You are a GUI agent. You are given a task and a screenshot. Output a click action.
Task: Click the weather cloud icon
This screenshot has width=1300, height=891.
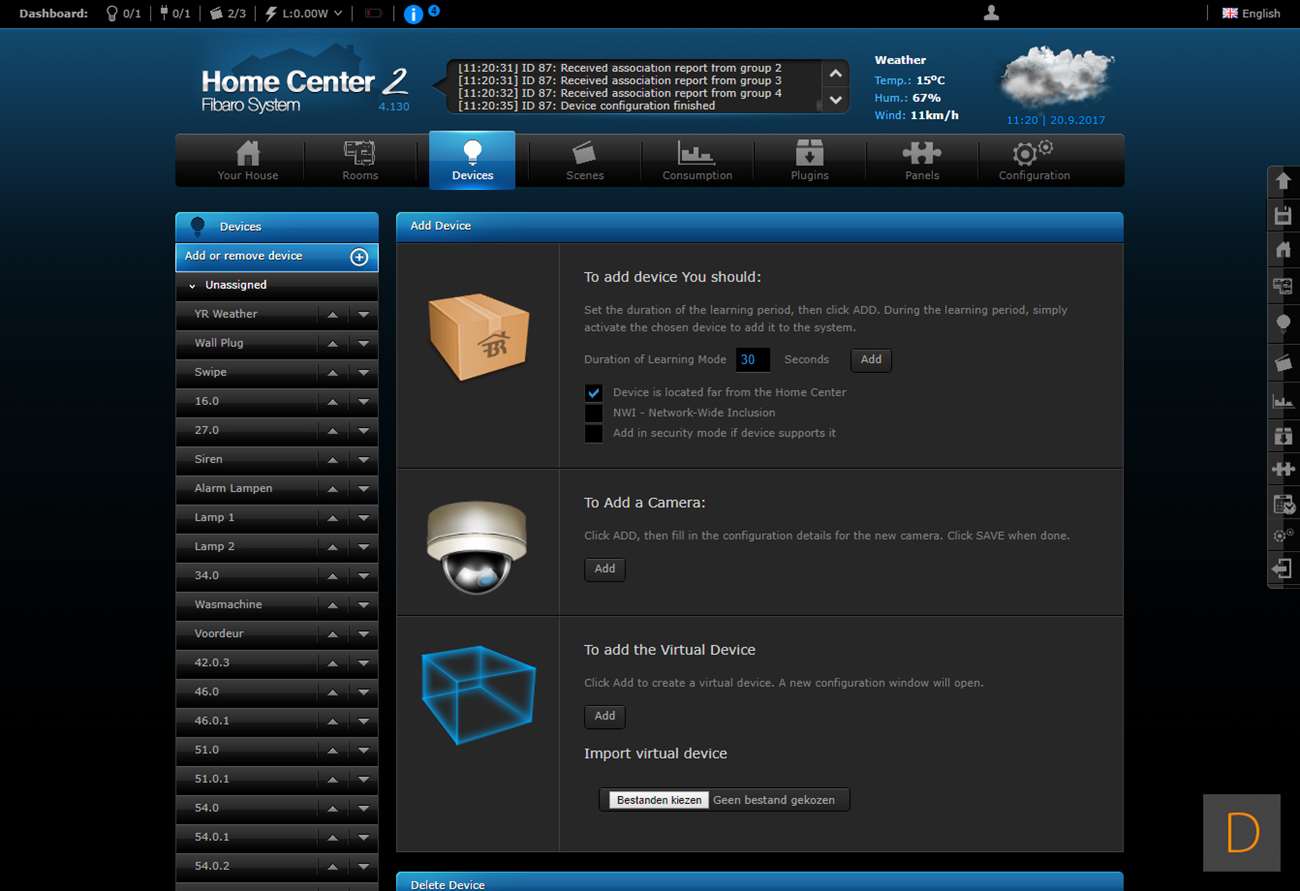1056,76
